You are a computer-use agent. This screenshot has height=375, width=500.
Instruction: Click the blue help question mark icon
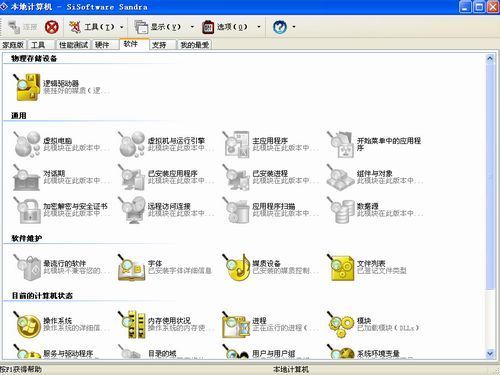pos(280,27)
